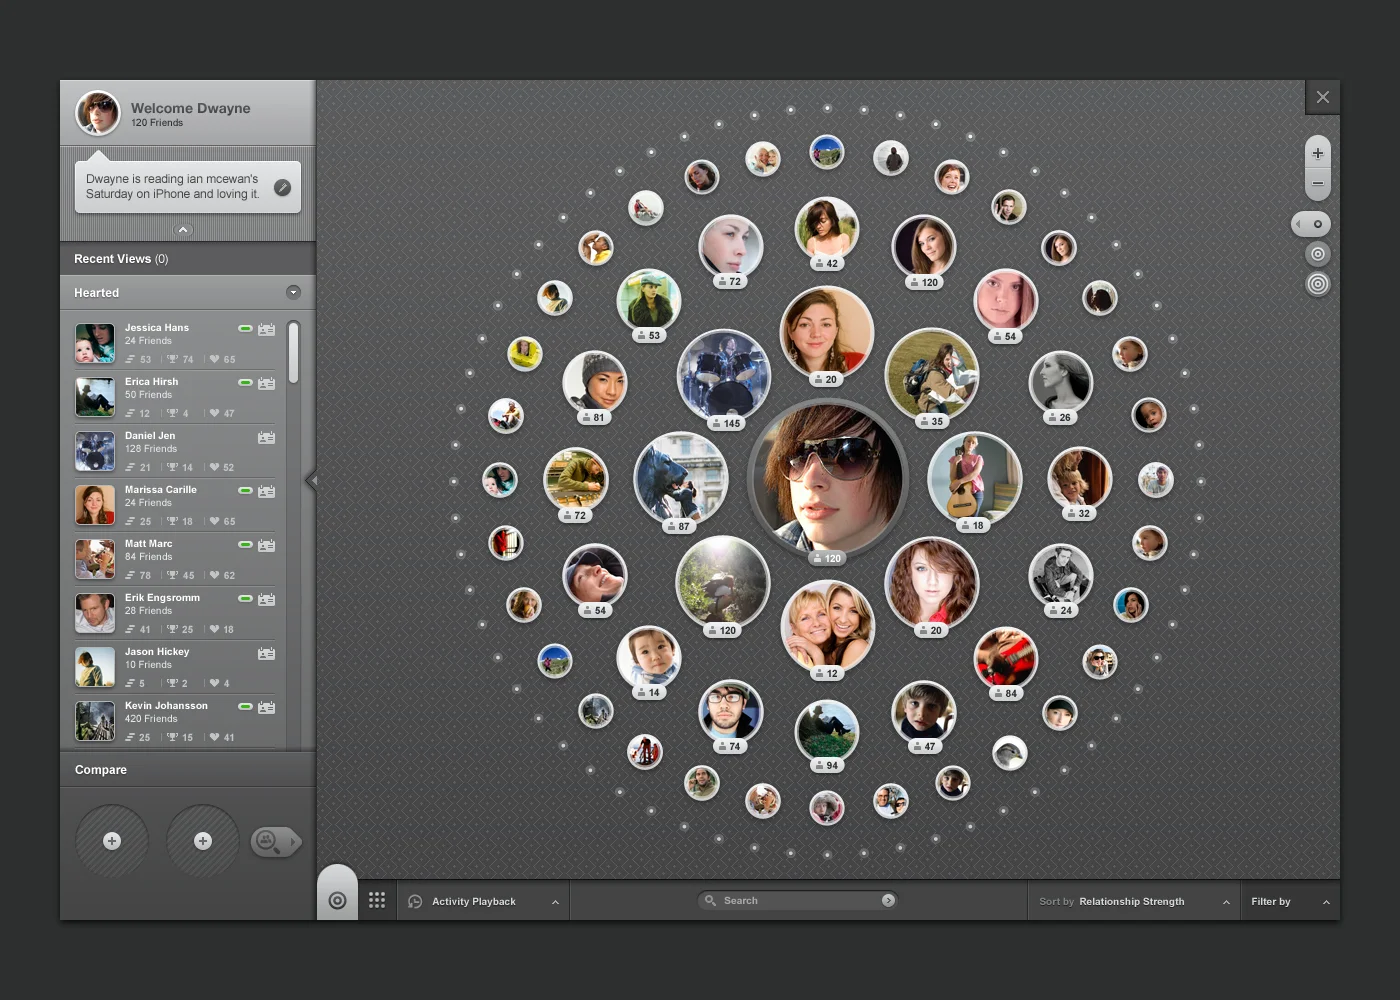Open Daniel Jen's contact card icon

click(267, 437)
